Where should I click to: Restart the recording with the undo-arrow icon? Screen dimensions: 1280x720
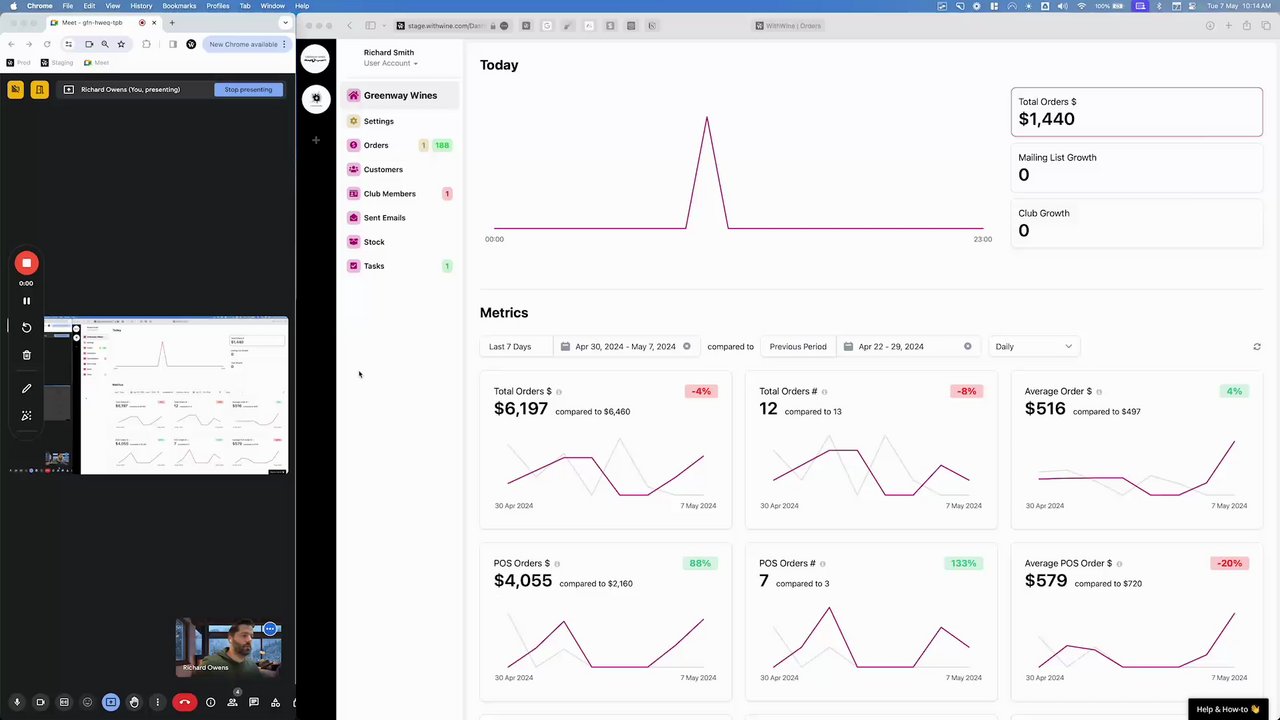pyautogui.click(x=27, y=327)
